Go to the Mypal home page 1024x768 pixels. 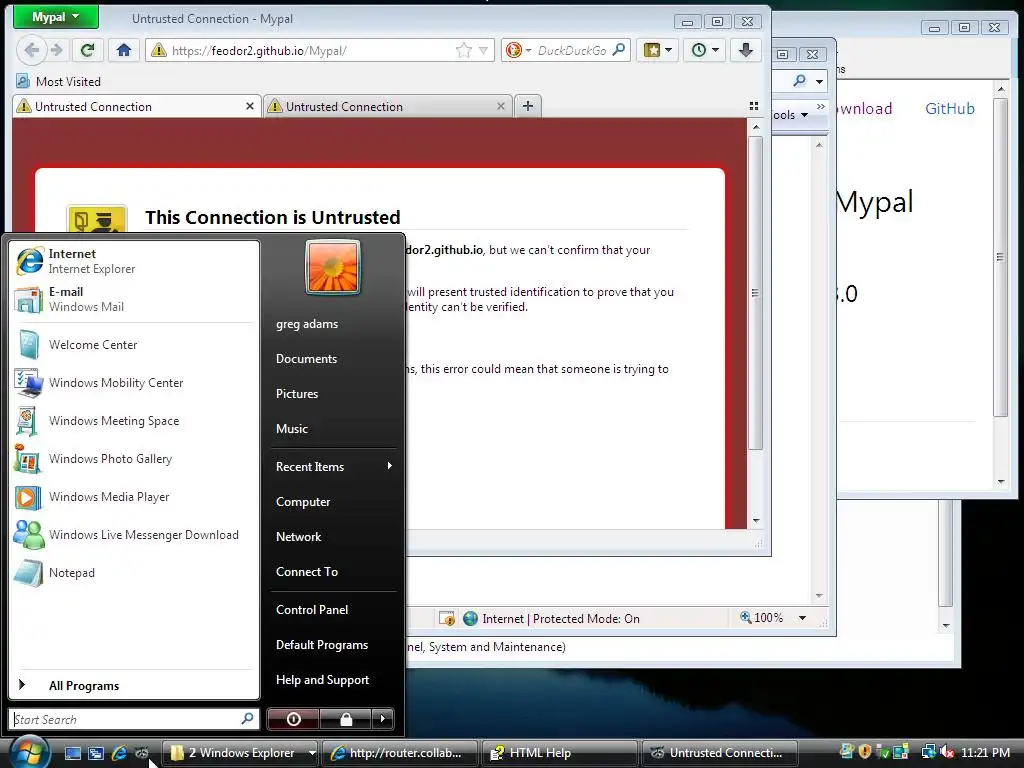124,50
